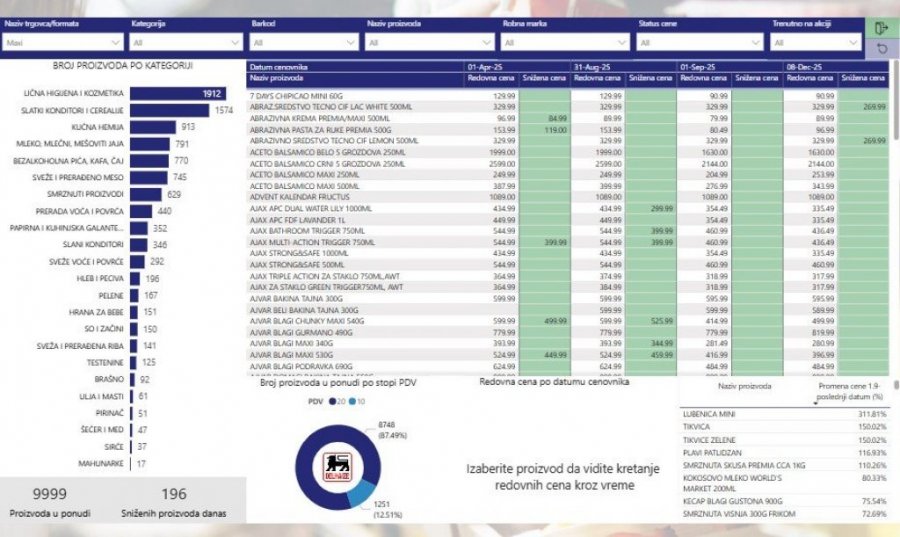Expand the Kategorija filter dropdown
This screenshot has width=900, height=537.
tap(186, 43)
